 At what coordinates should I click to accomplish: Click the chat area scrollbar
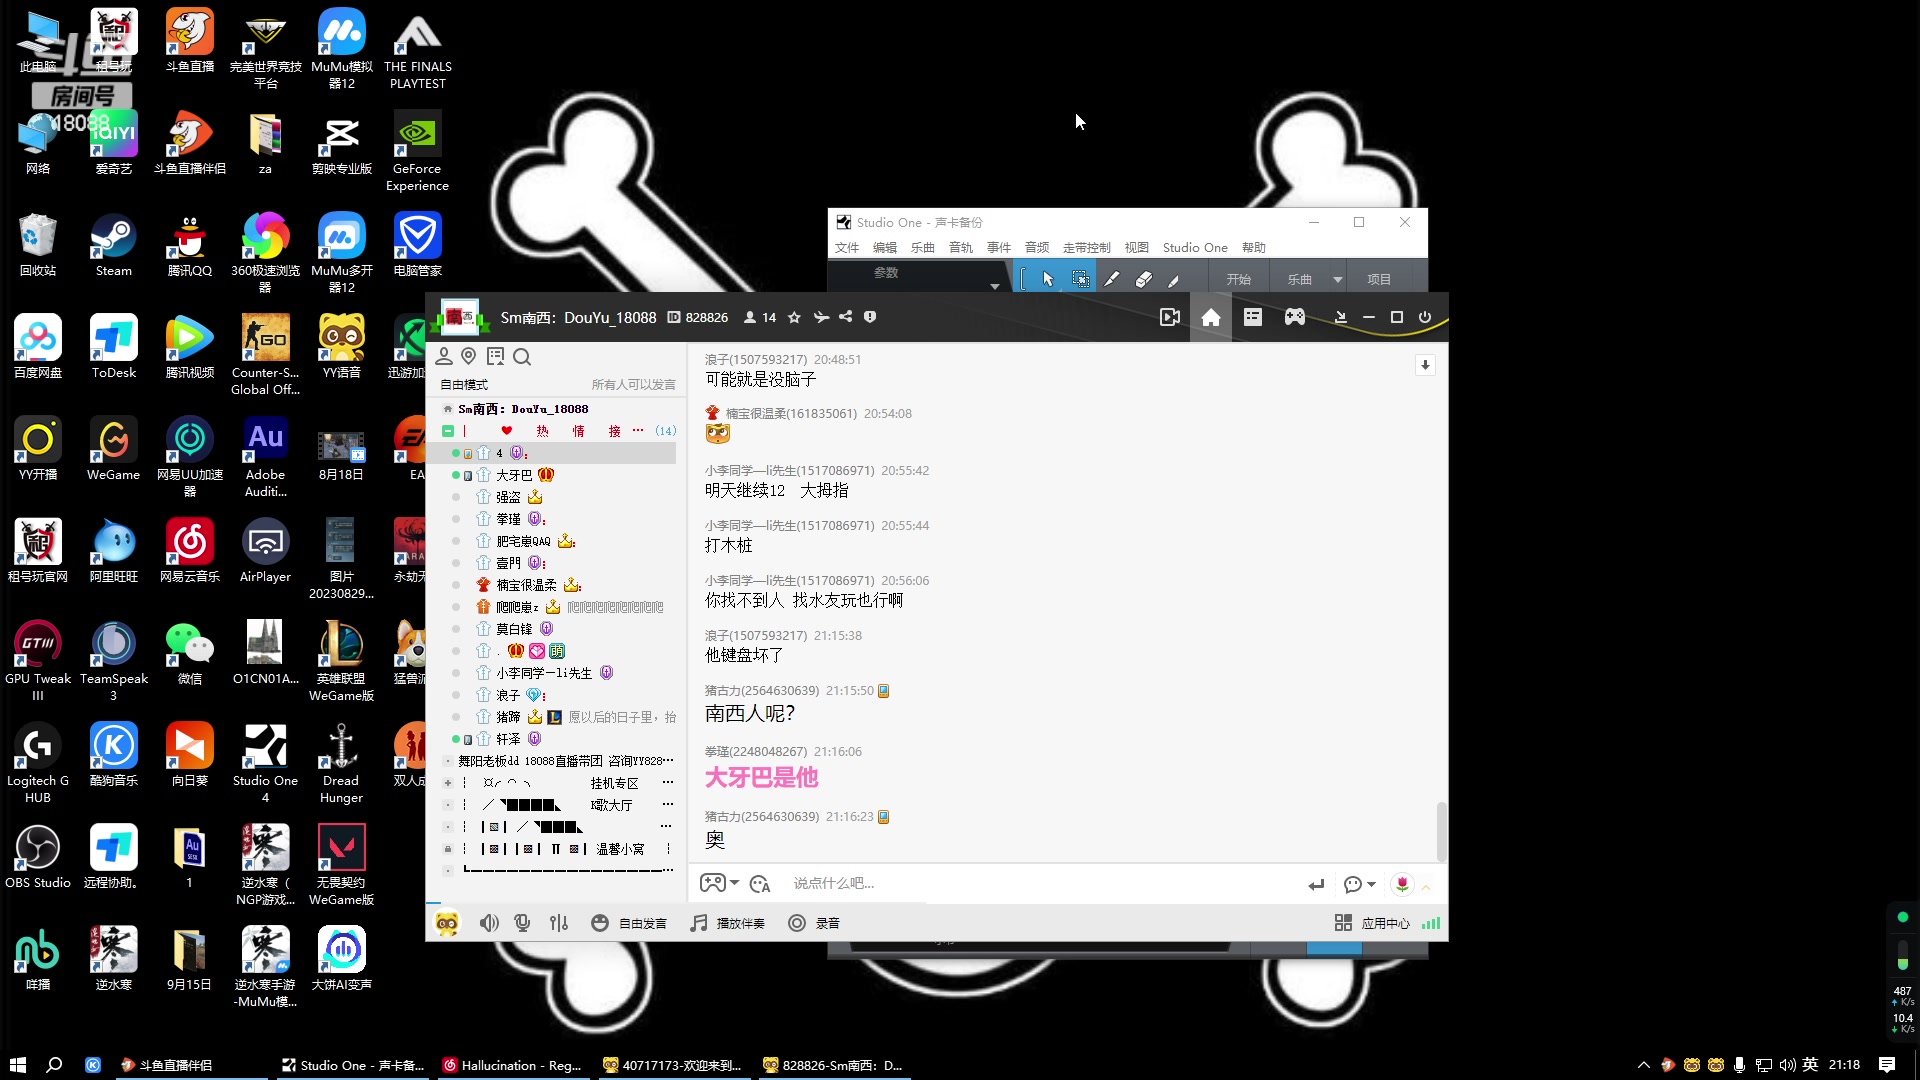(x=1441, y=830)
